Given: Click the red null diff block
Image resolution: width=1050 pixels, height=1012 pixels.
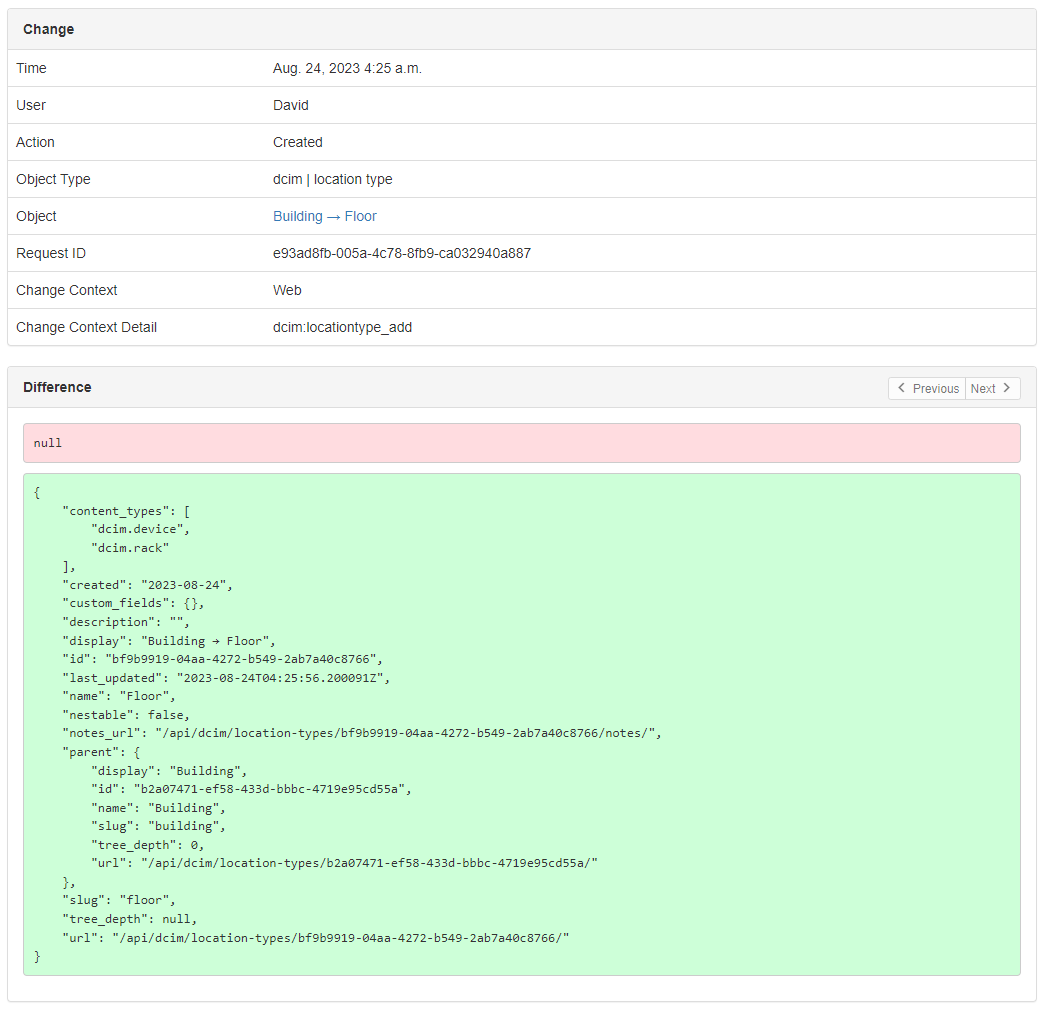Looking at the screenshot, I should (x=521, y=443).
